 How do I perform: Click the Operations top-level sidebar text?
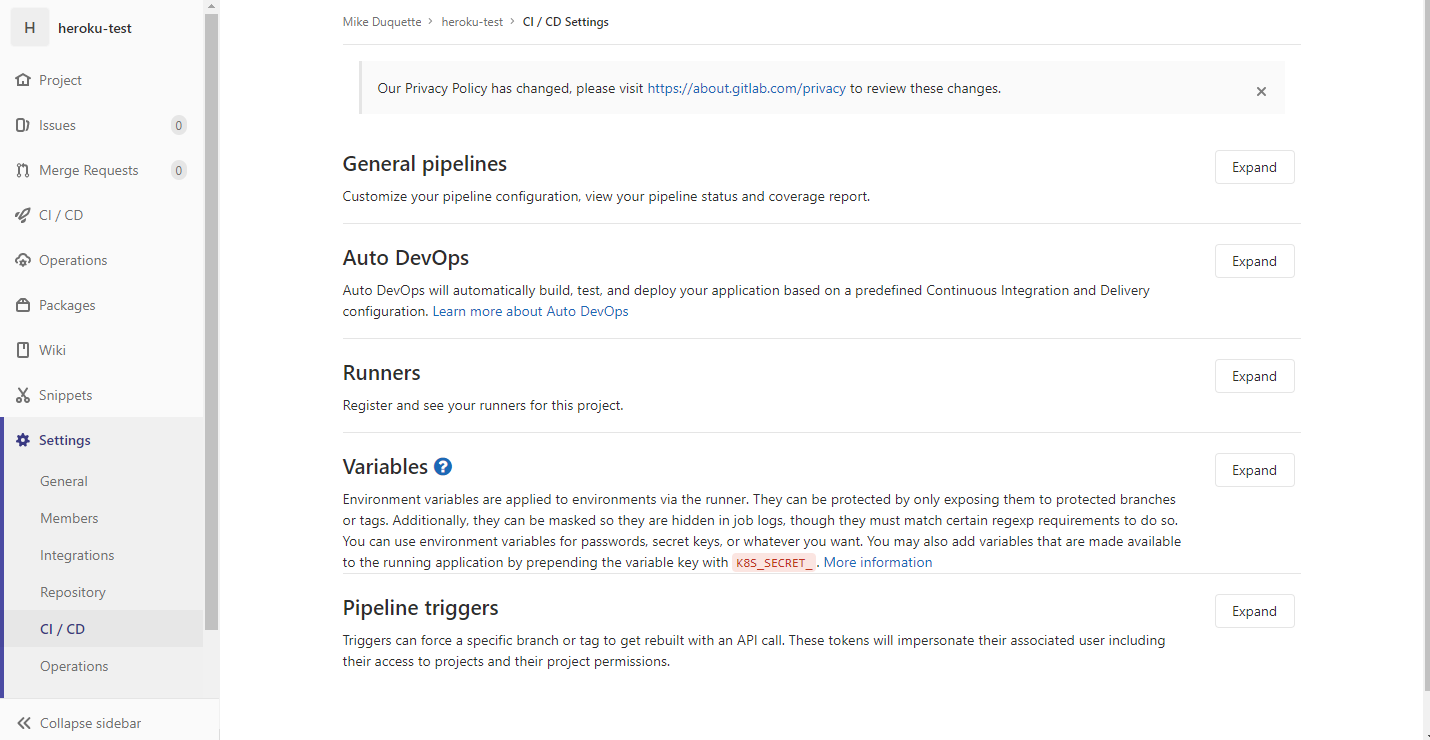pos(73,260)
